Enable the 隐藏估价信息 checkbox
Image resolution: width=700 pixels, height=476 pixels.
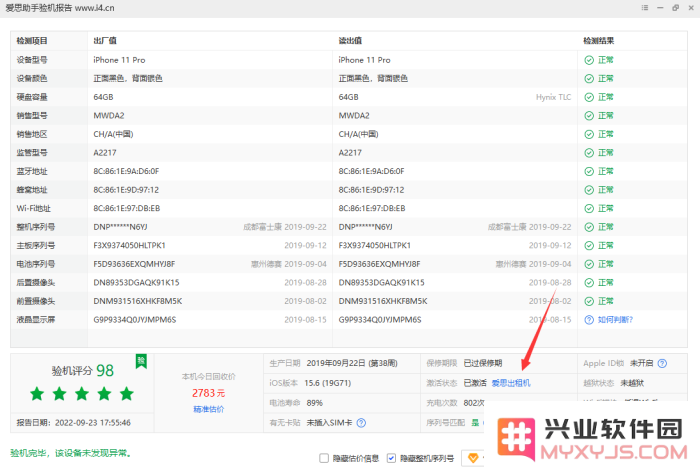[324, 458]
